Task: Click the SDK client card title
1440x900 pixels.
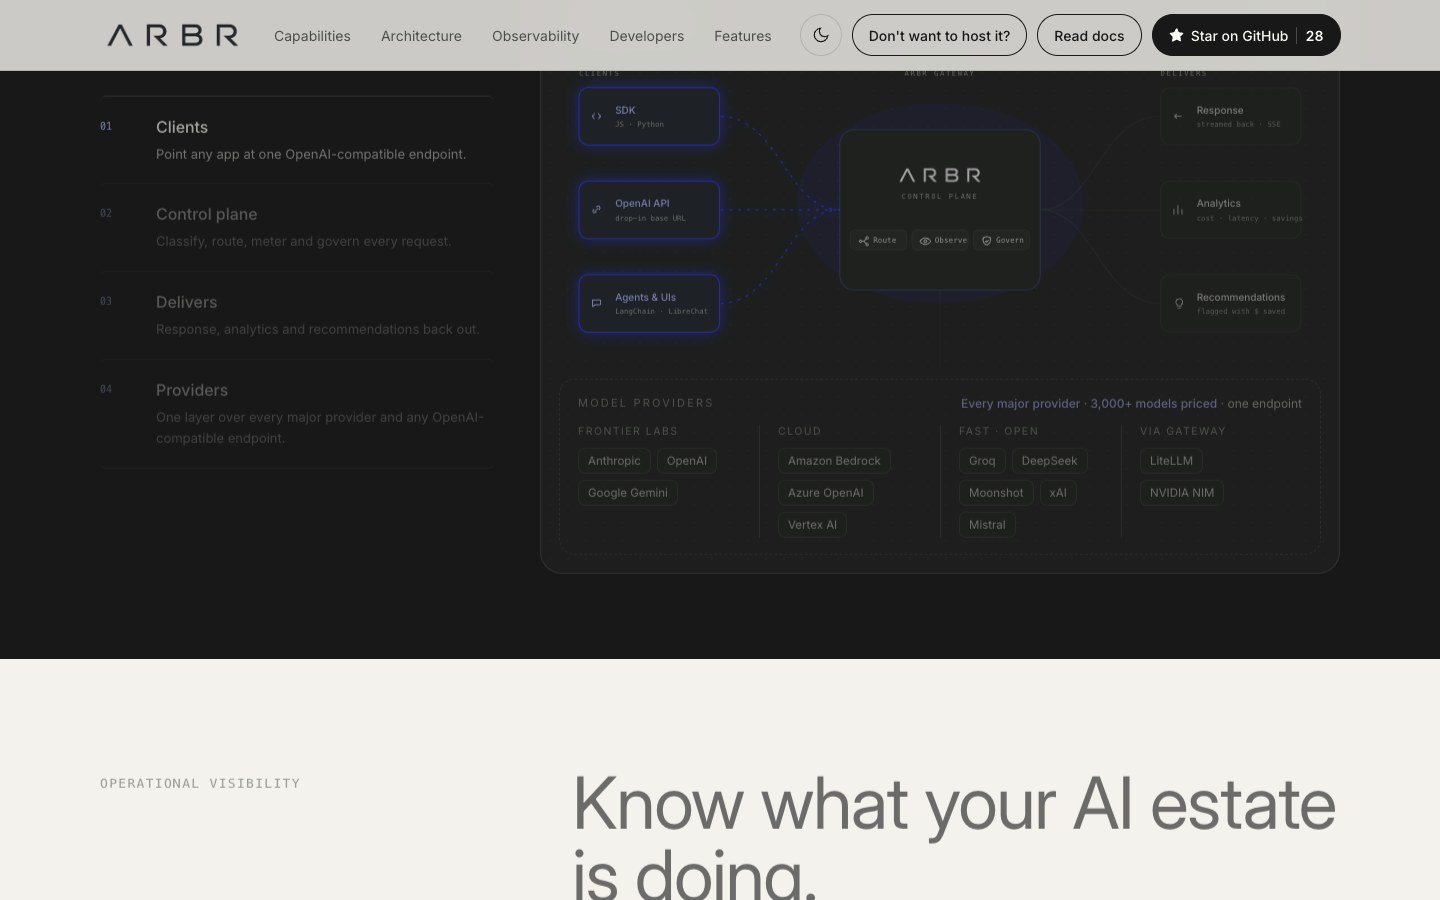Action: tap(625, 110)
